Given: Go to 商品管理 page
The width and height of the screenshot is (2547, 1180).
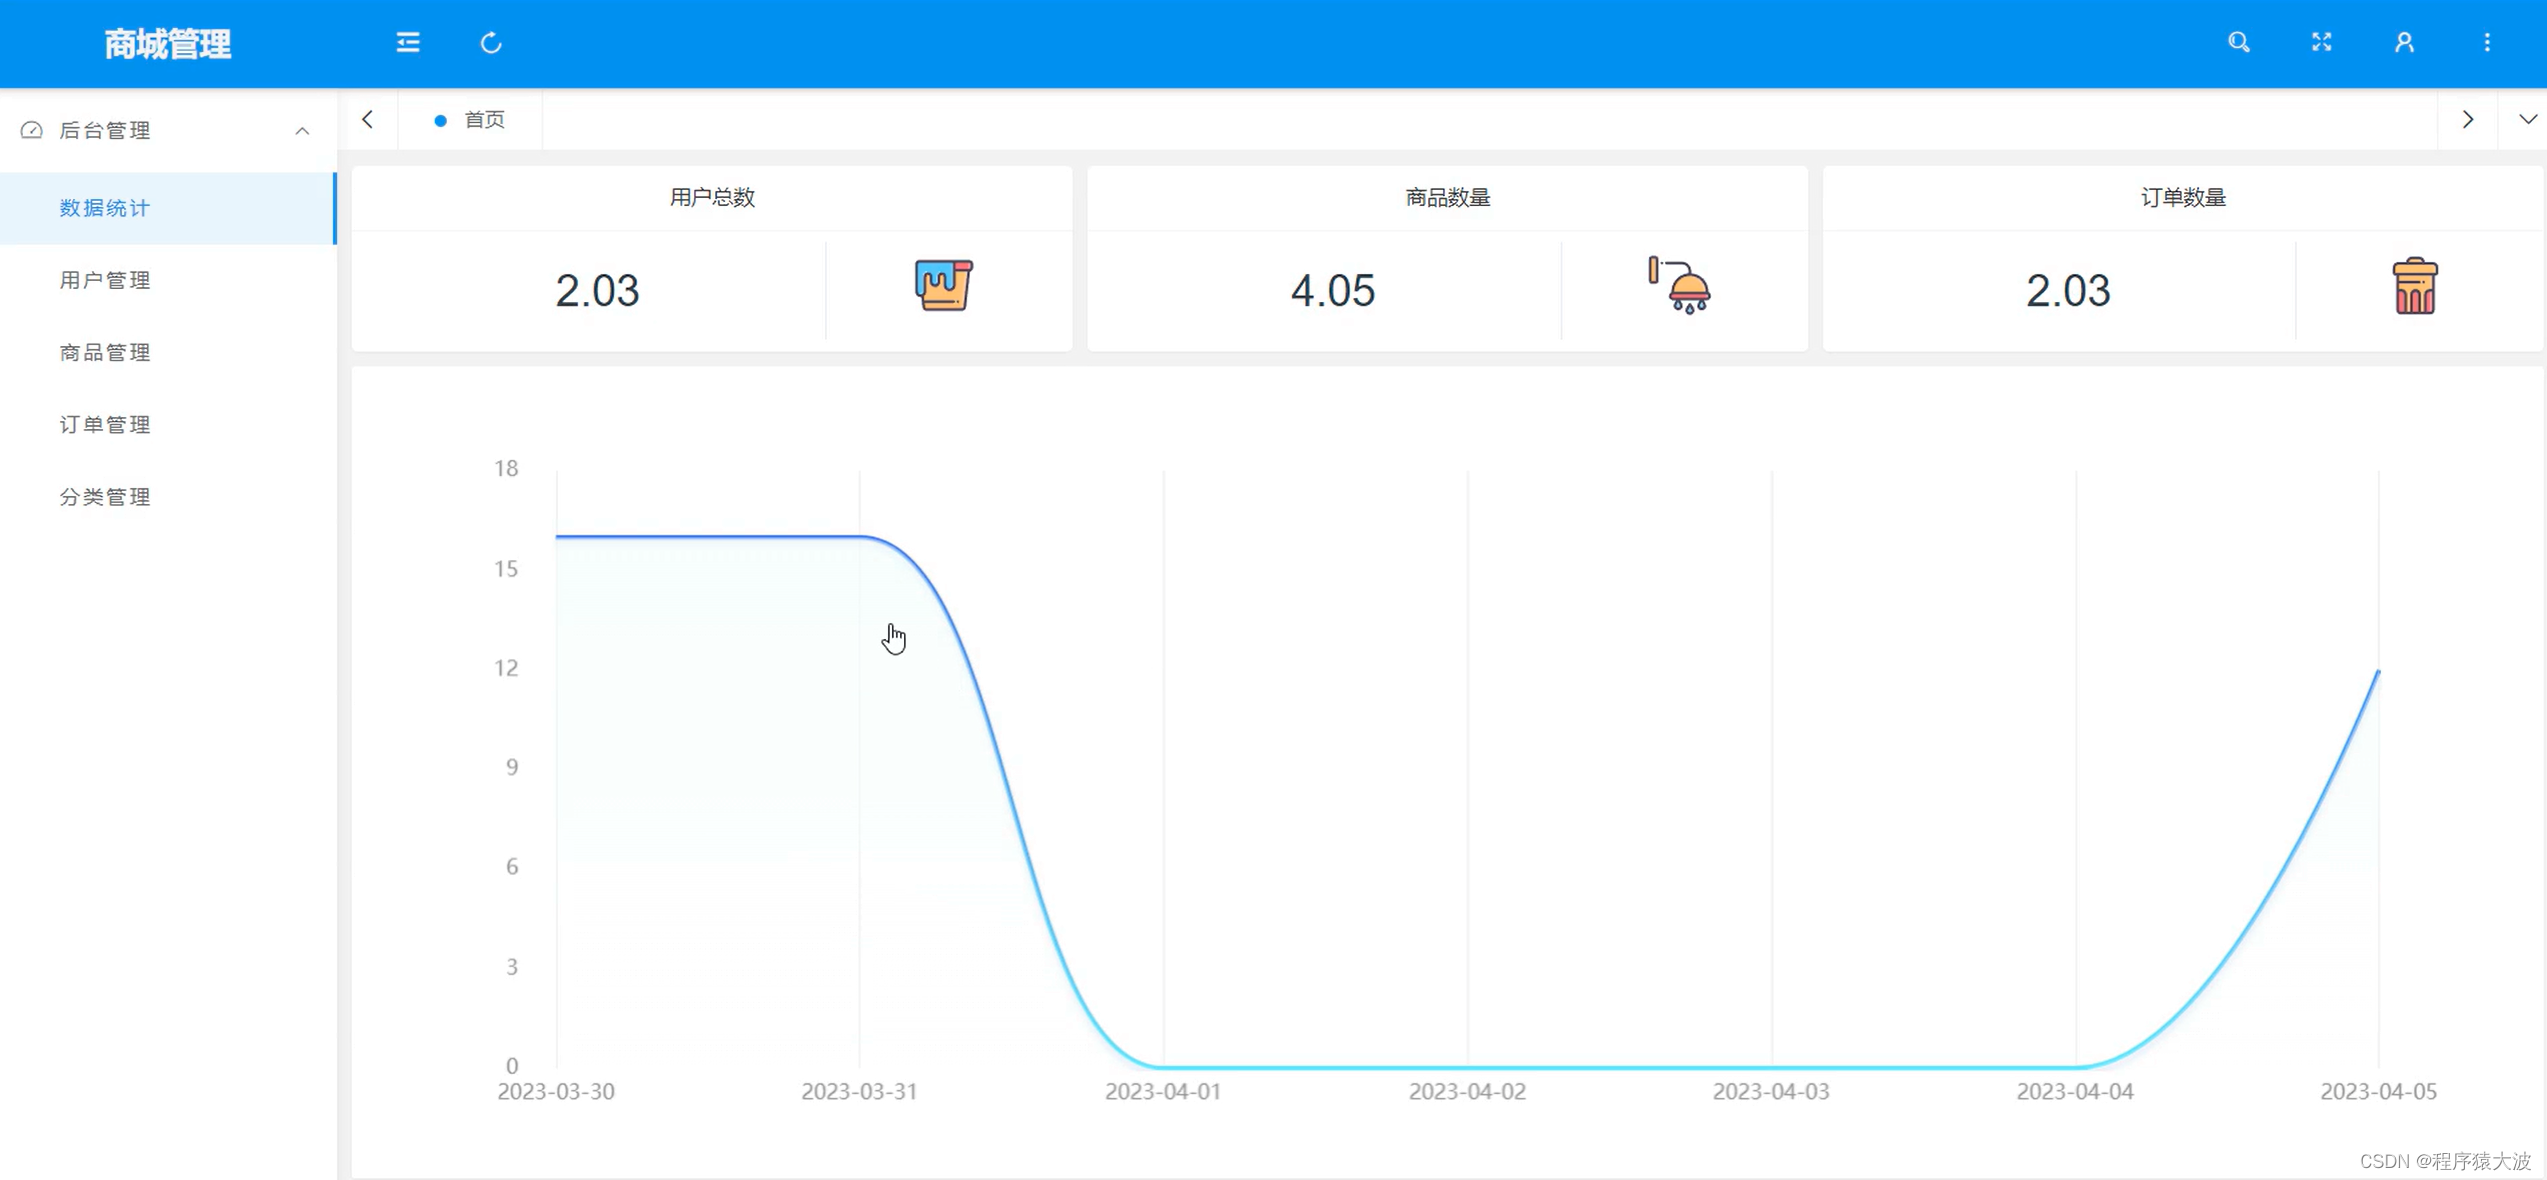Looking at the screenshot, I should (x=105, y=352).
